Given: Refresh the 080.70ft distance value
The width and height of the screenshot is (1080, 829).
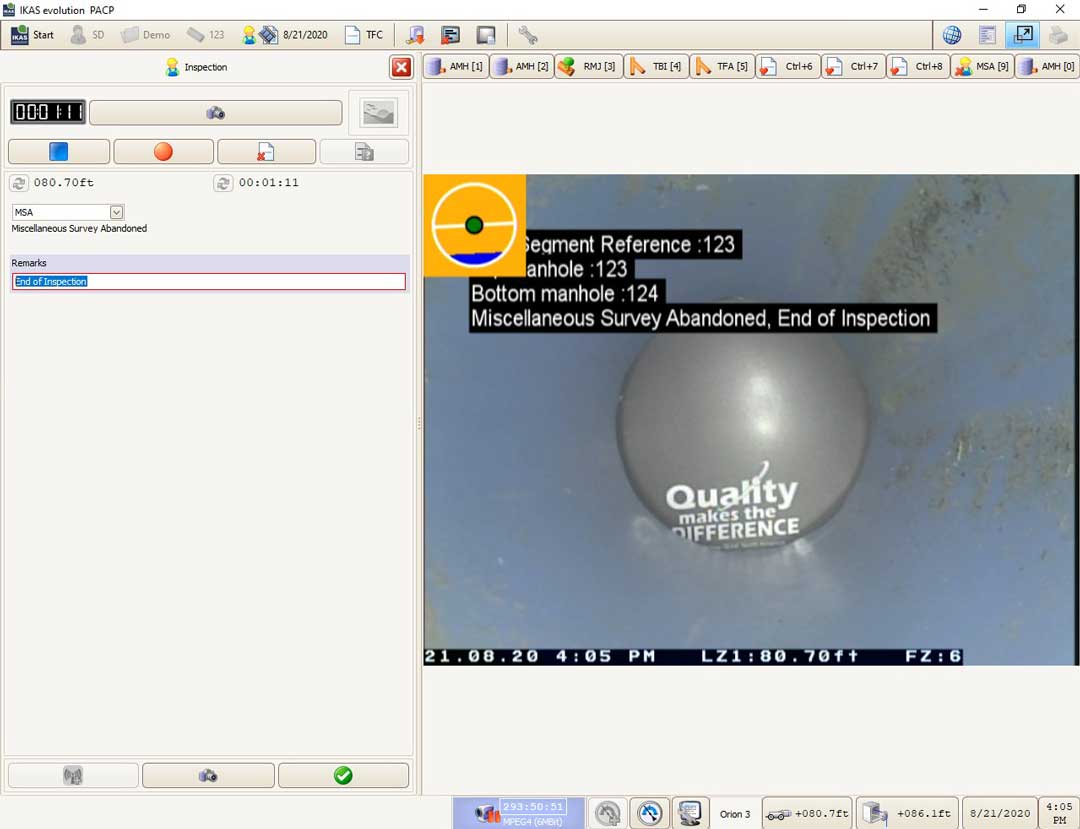Looking at the screenshot, I should coord(19,183).
